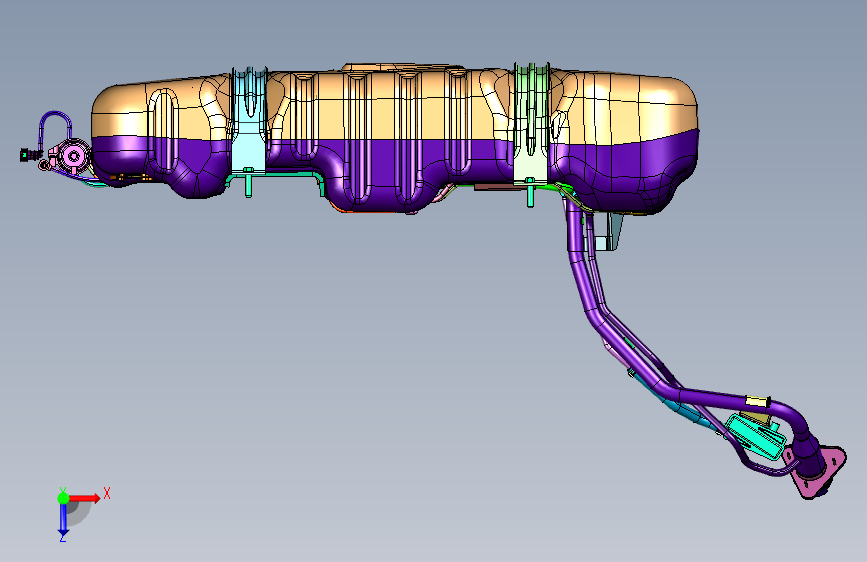The width and height of the screenshot is (867, 562).
Task: Select the green Y axis dot on the triad
Action: pyautogui.click(x=63, y=498)
